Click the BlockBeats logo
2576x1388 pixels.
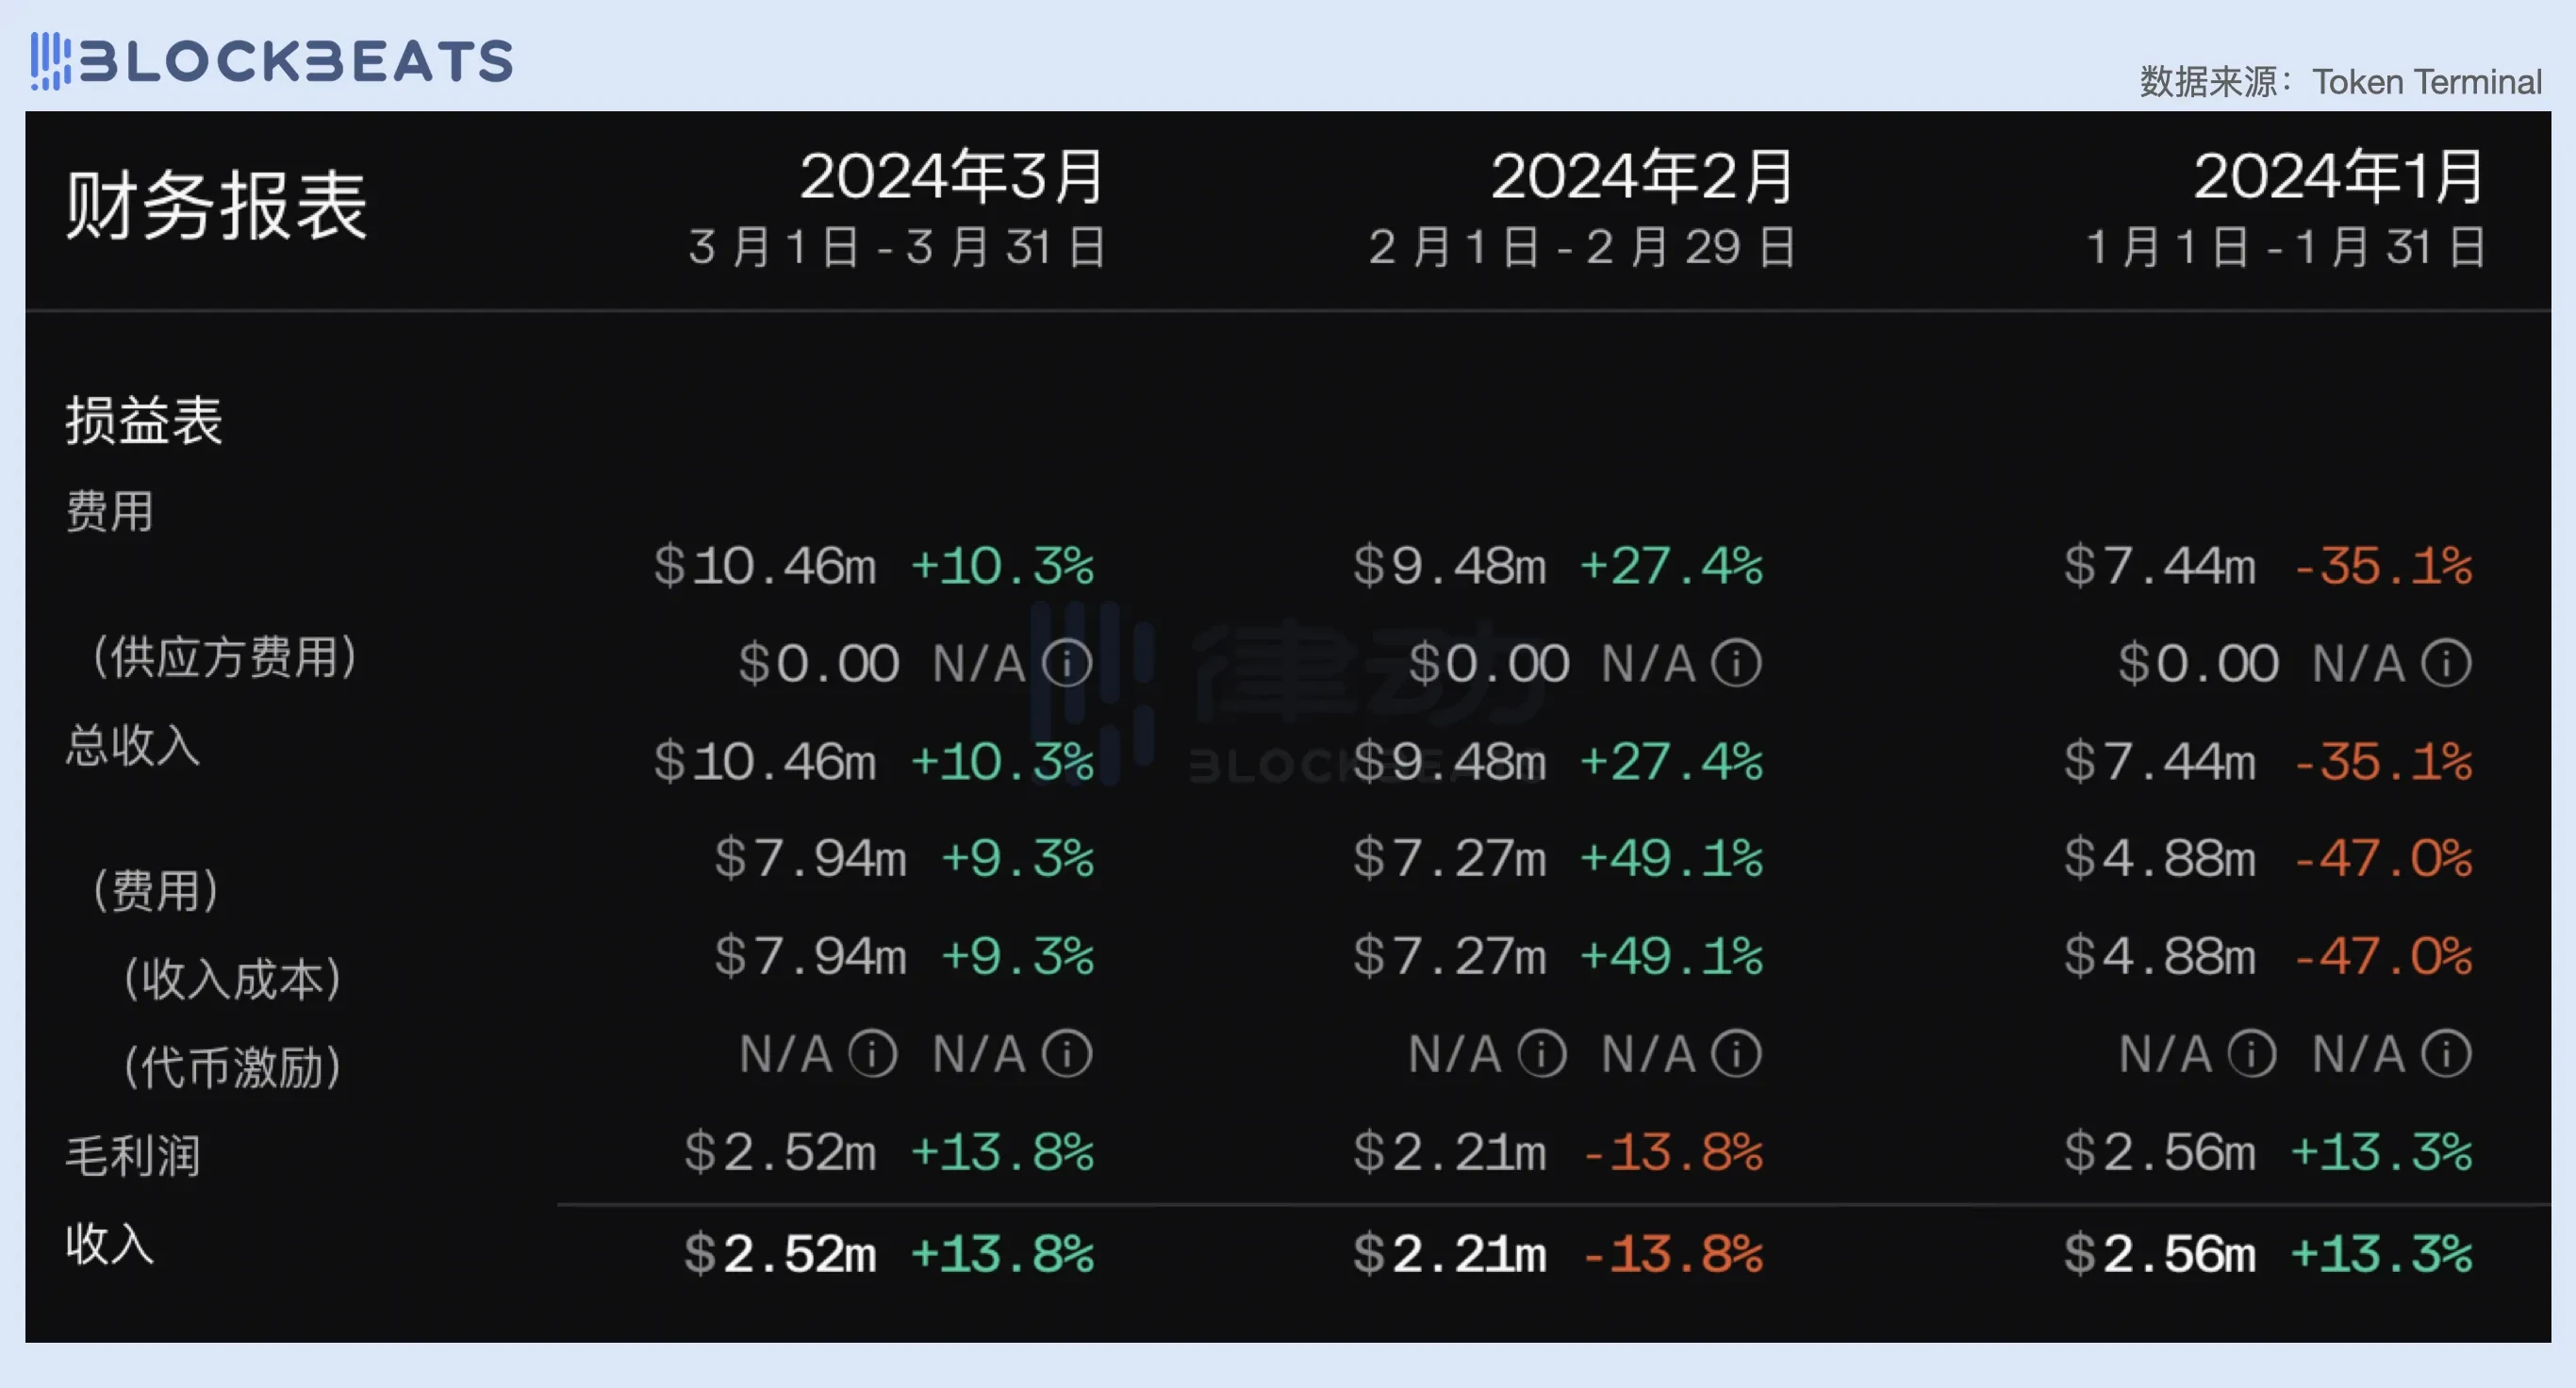pos(272,60)
